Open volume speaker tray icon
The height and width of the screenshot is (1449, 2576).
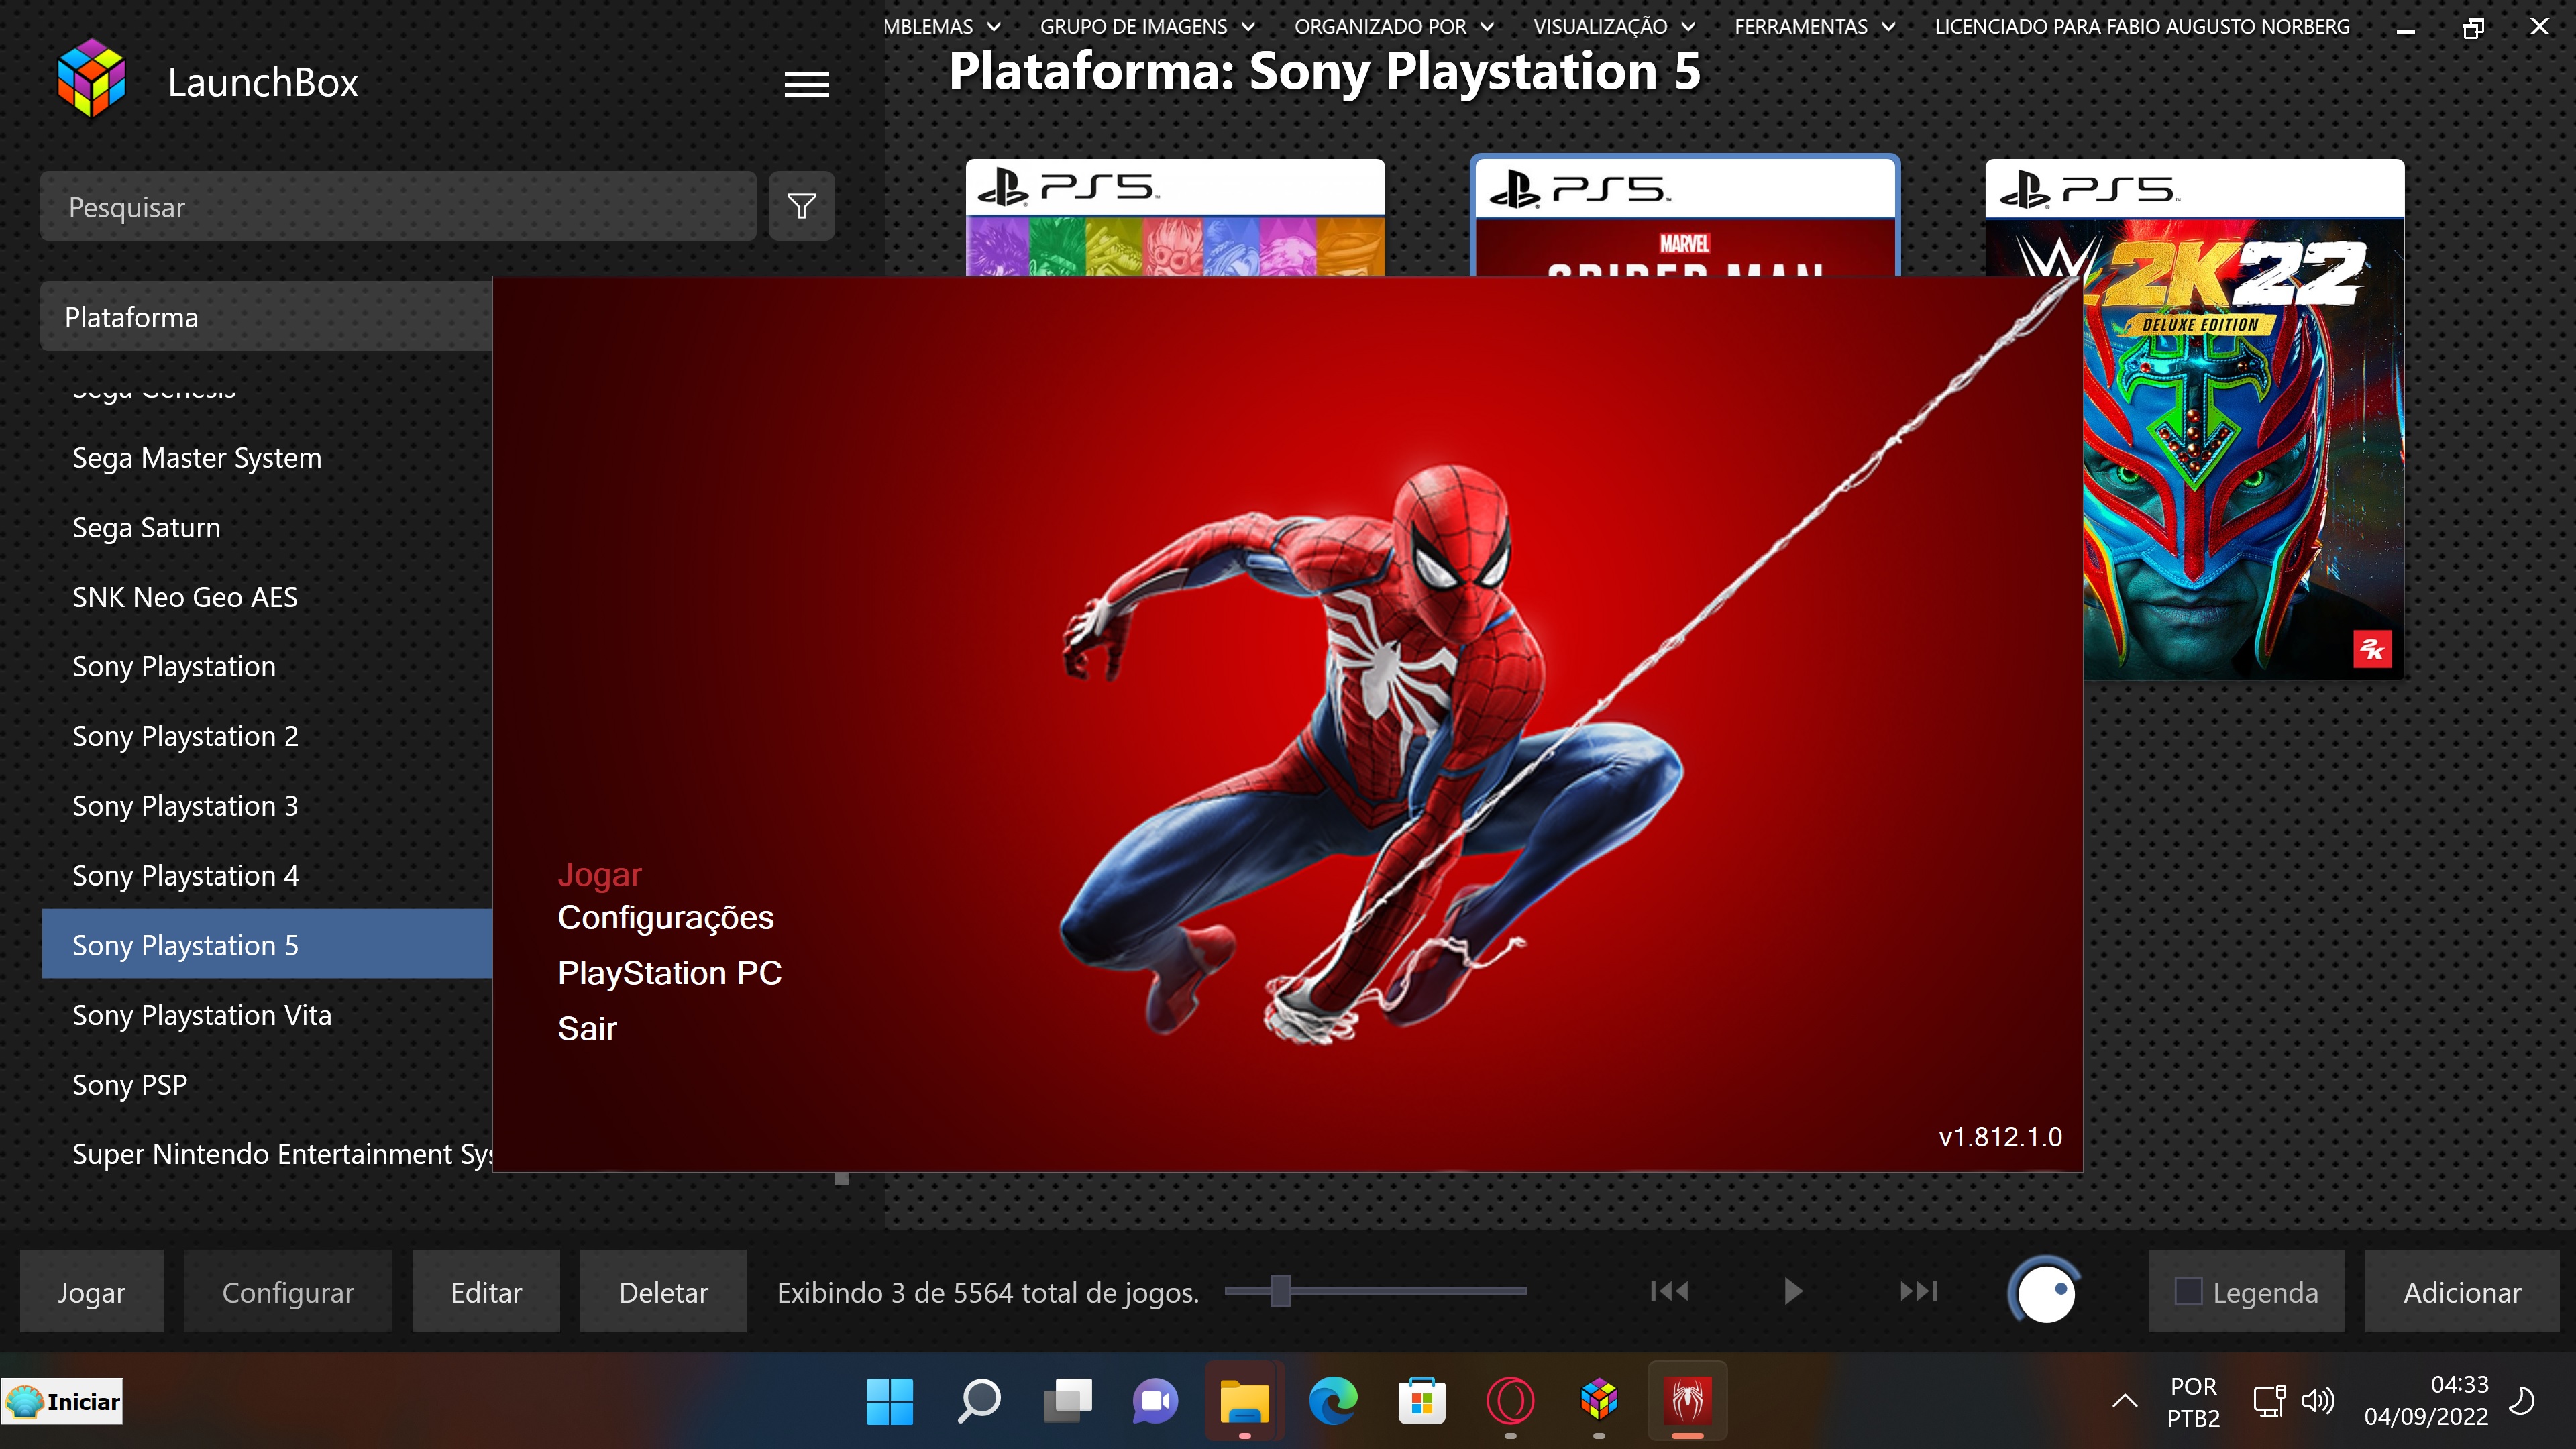[x=2318, y=1401]
